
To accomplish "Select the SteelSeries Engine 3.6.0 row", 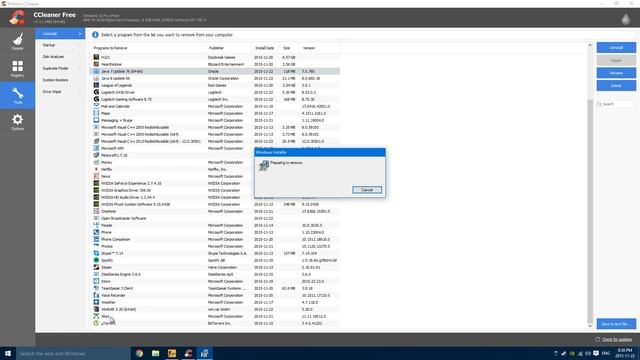I will pyautogui.click(x=215, y=274).
